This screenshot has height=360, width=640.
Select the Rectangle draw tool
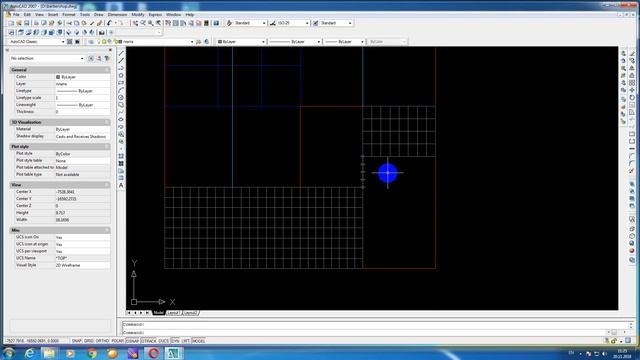click(121, 83)
